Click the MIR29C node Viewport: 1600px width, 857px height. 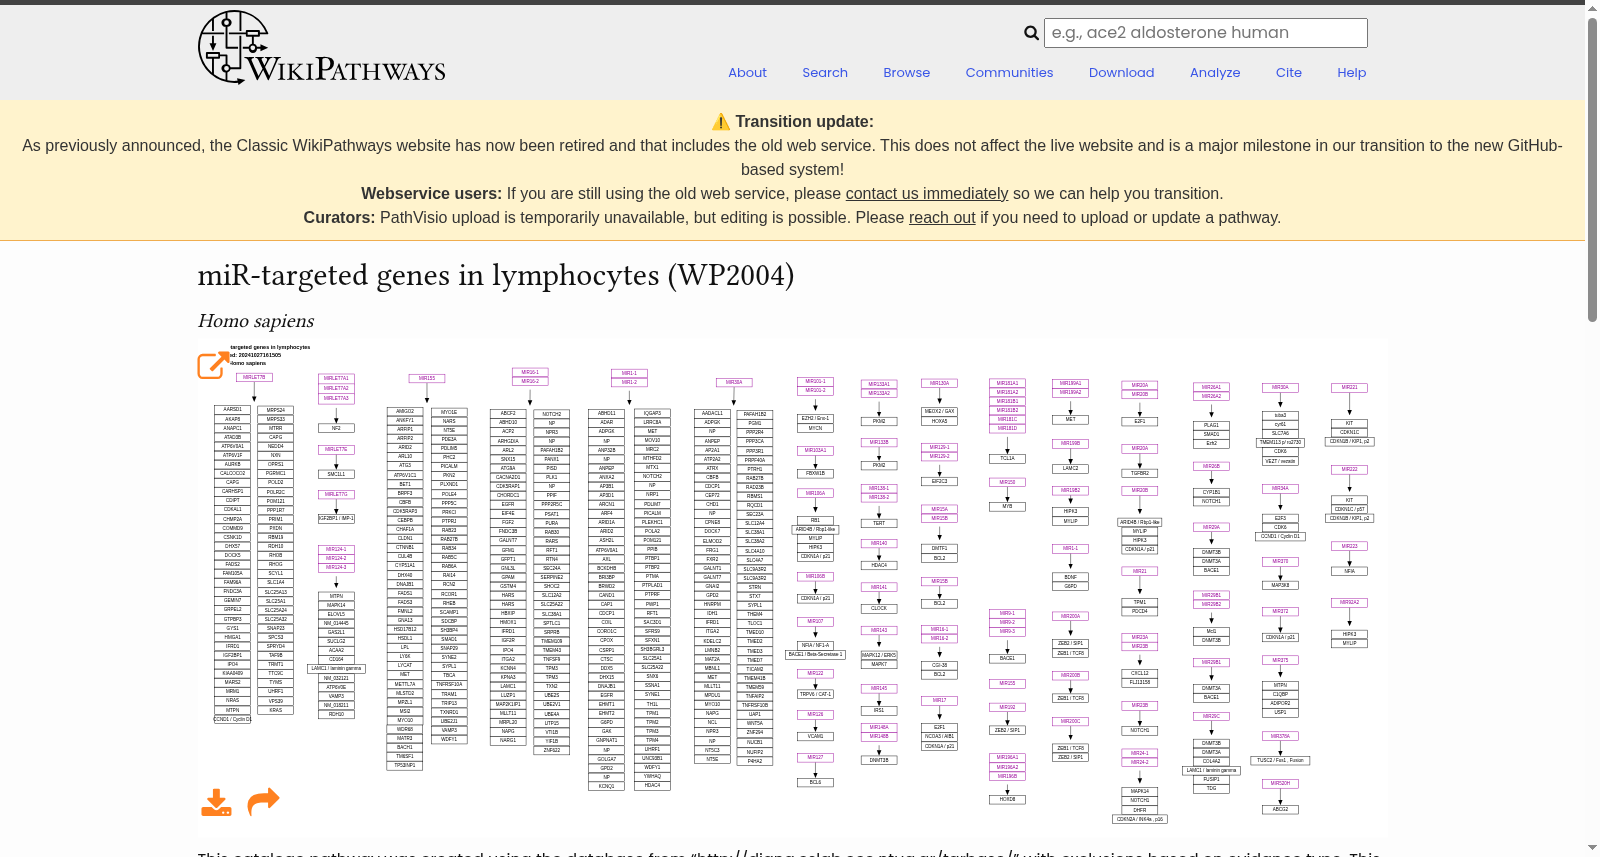1211,717
